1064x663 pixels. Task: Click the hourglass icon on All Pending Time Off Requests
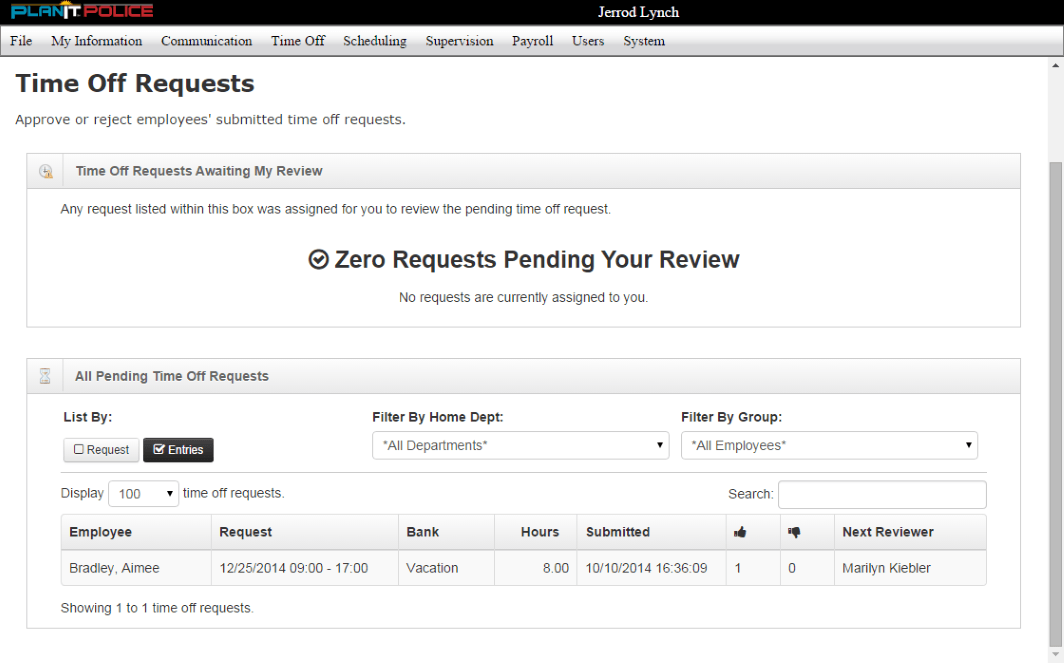45,375
